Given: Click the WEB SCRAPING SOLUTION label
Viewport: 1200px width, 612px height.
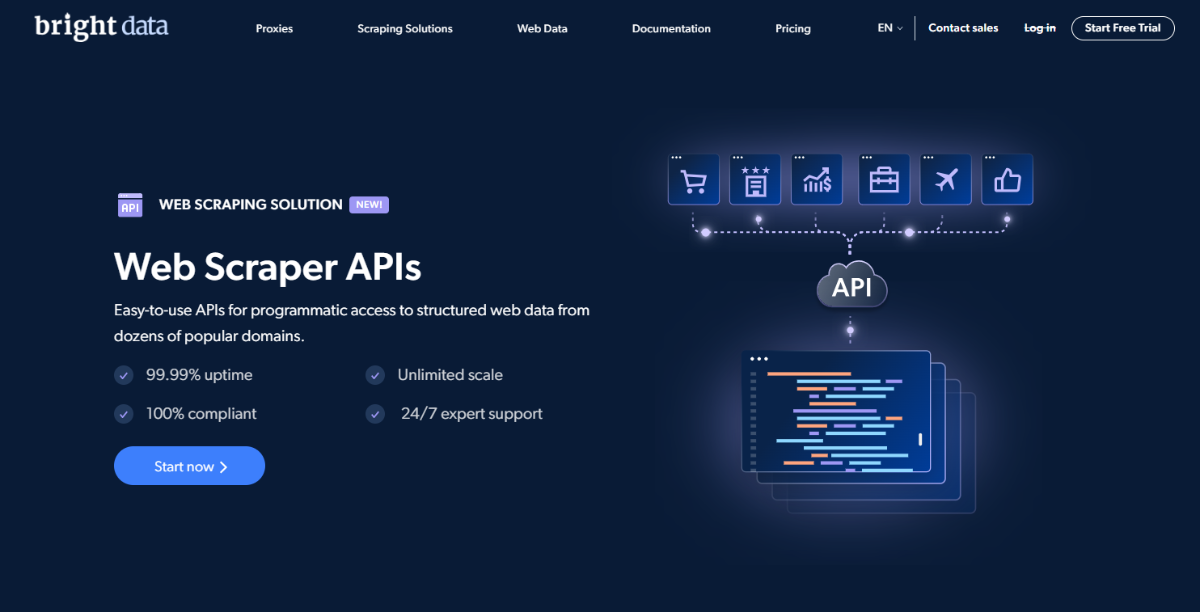Looking at the screenshot, I should point(250,205).
